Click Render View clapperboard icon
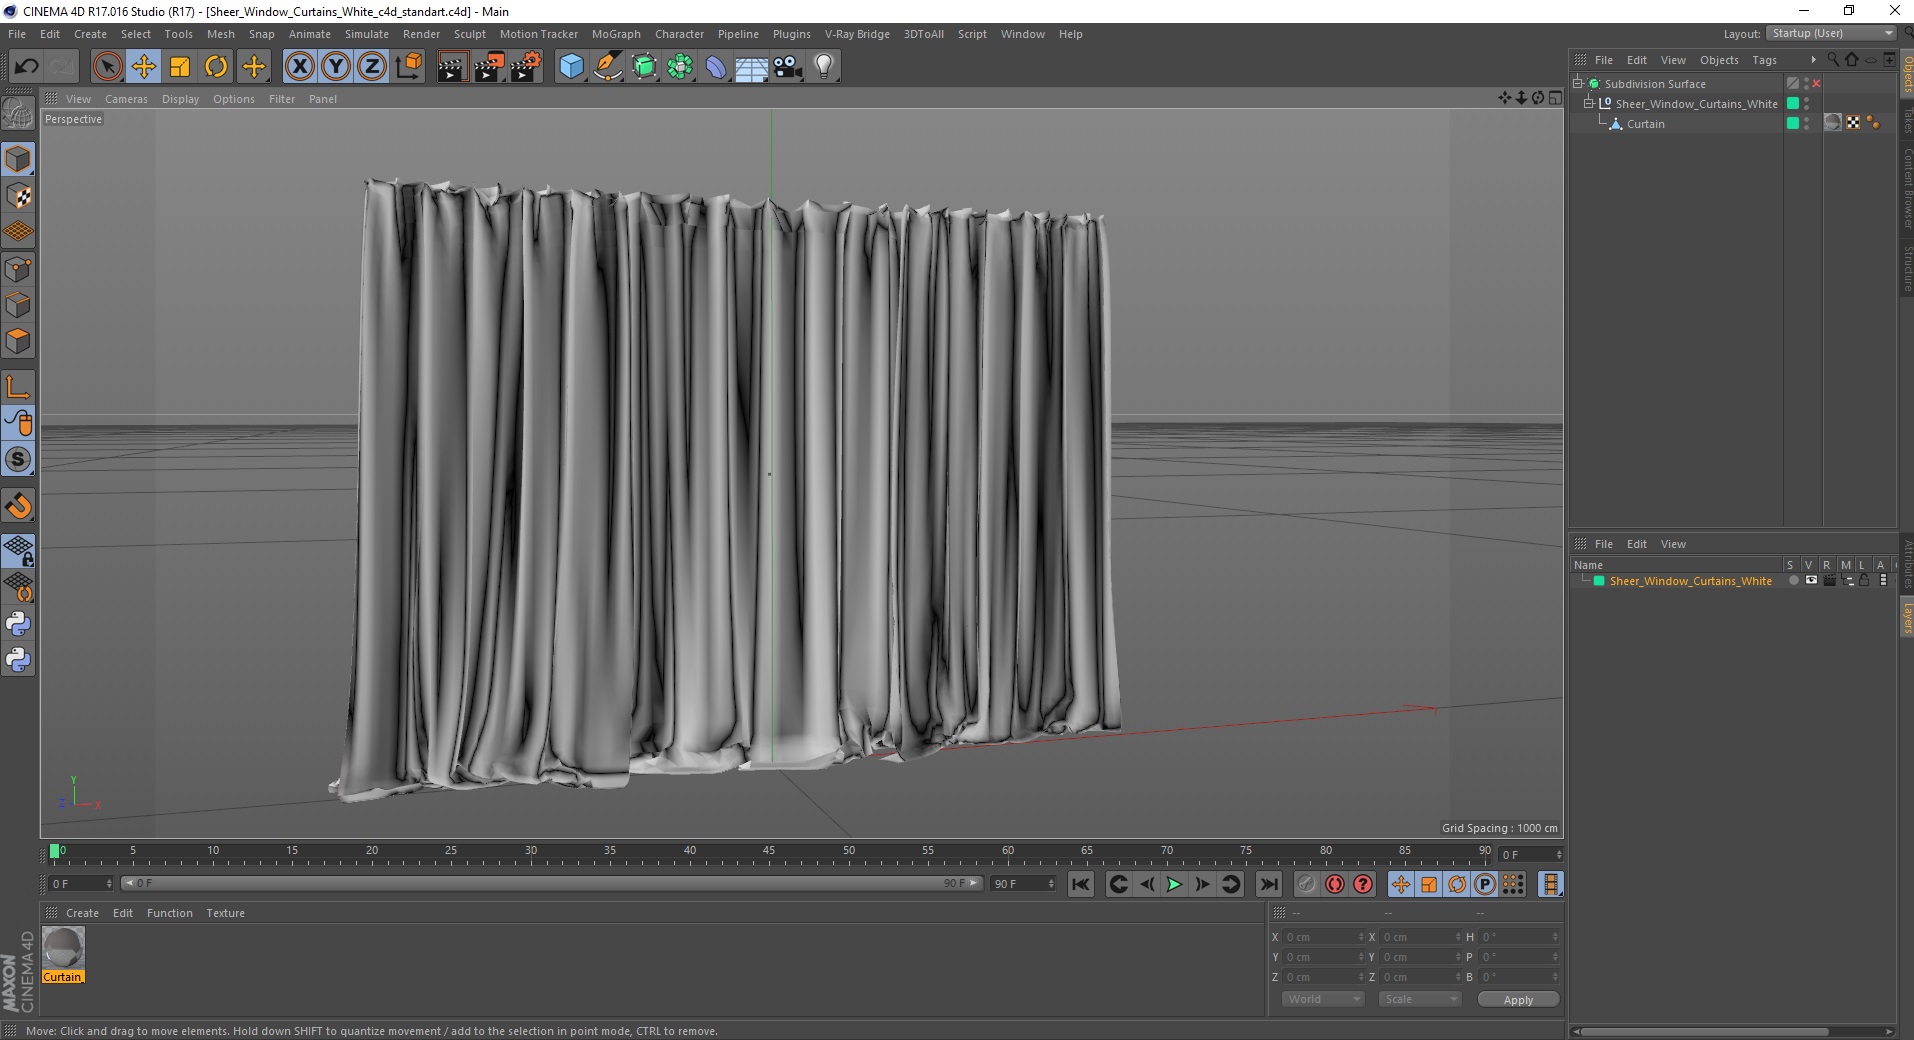1914x1040 pixels. coord(452,67)
